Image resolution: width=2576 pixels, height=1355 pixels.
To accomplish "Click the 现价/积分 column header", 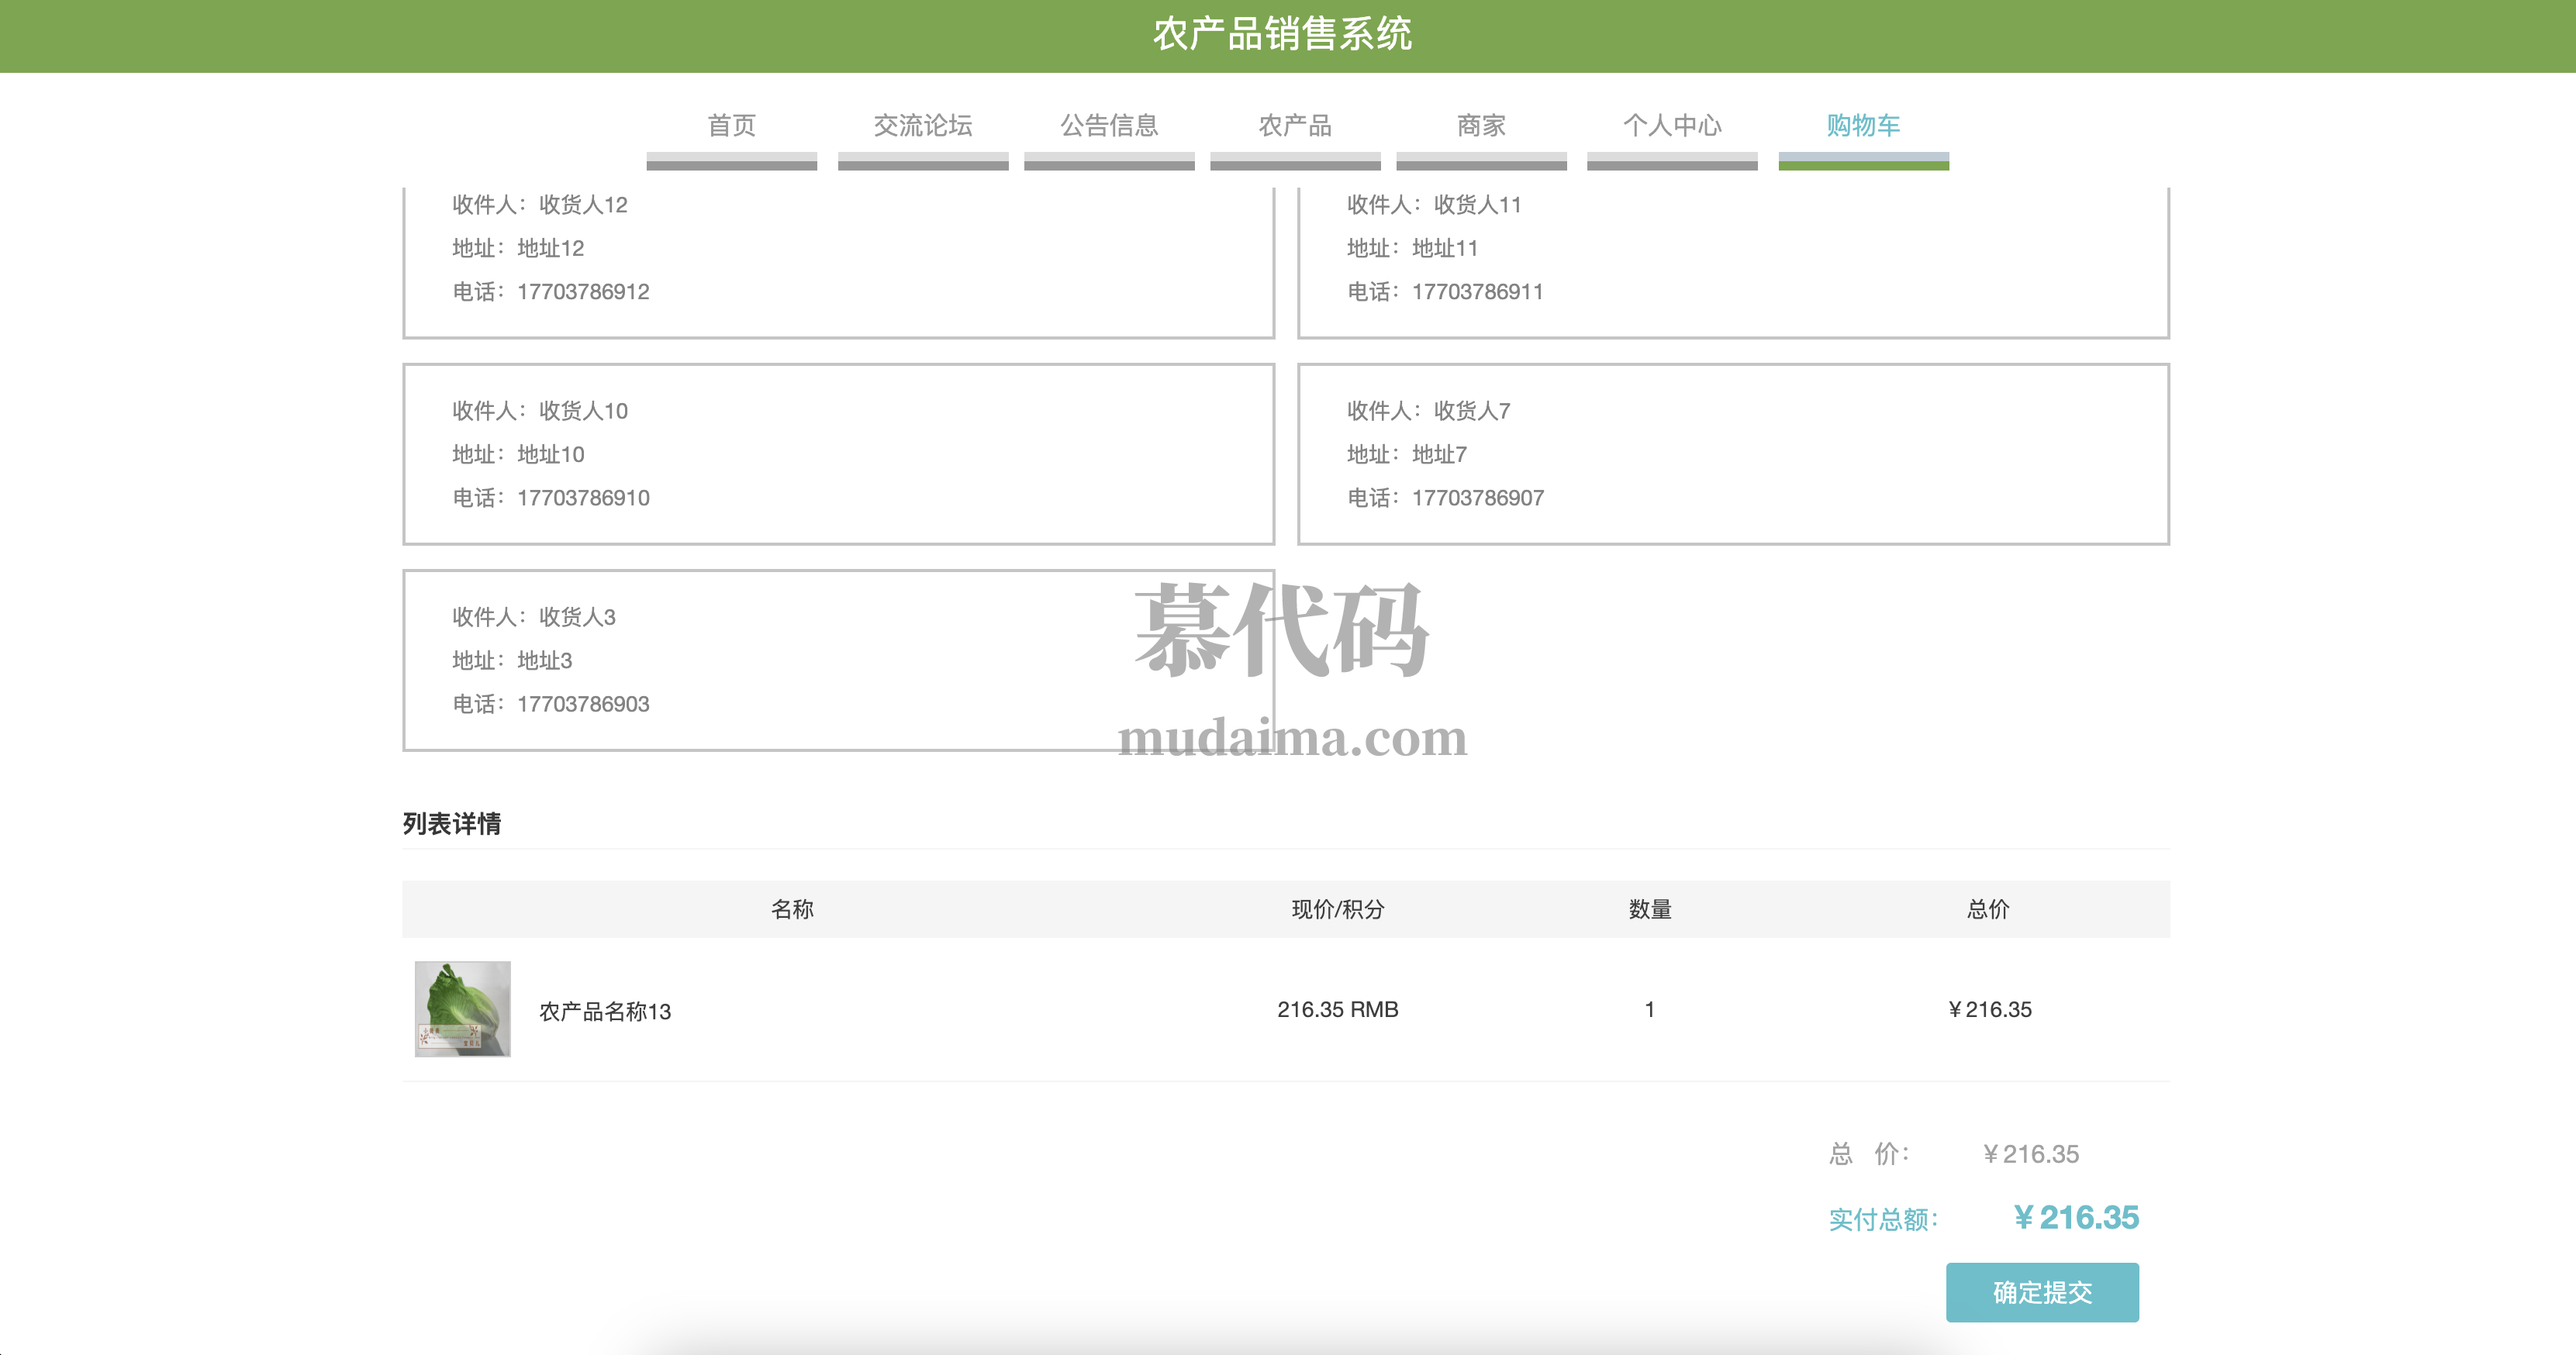I will [1337, 909].
